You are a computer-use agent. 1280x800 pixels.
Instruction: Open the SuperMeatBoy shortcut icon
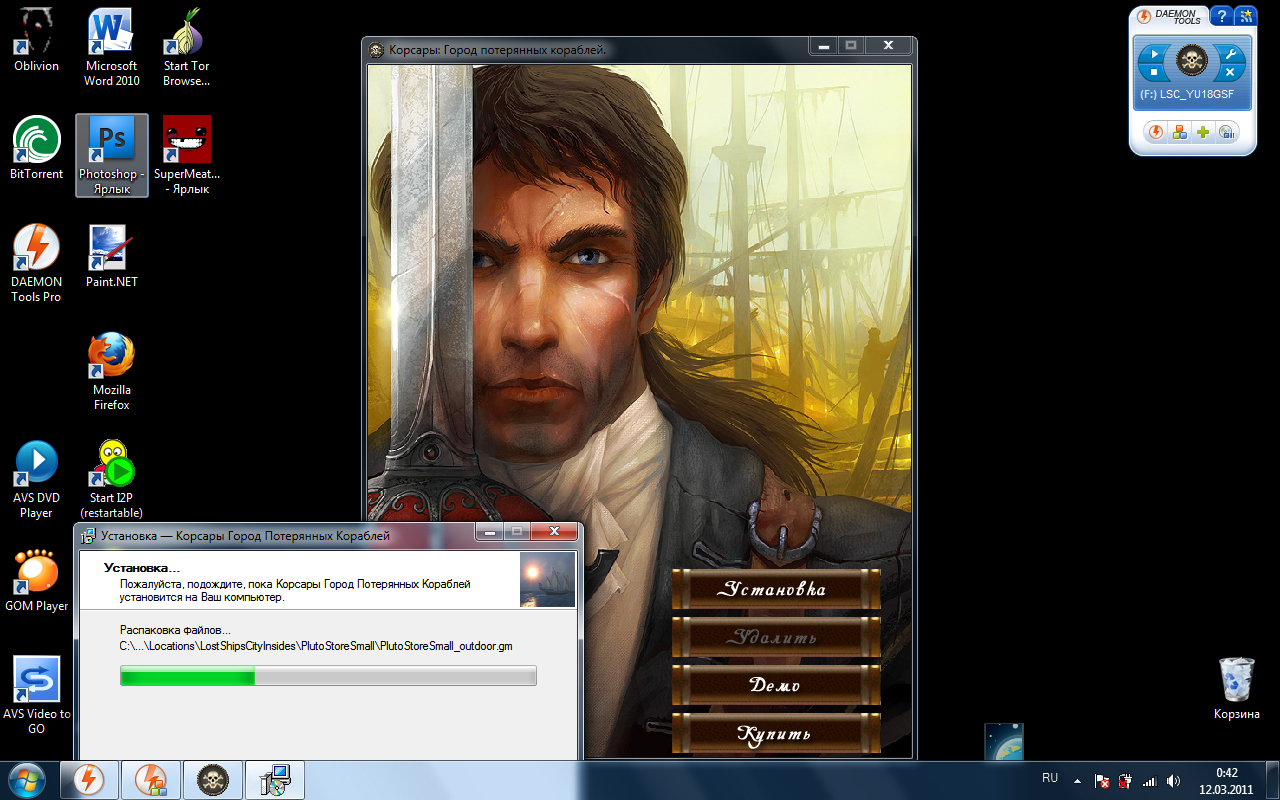(x=187, y=155)
